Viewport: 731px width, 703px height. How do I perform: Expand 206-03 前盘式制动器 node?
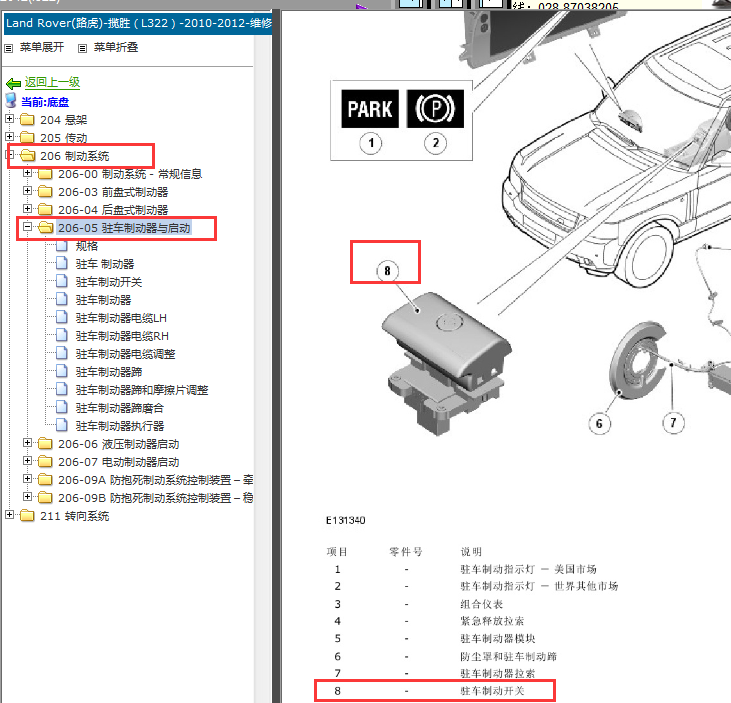28,191
